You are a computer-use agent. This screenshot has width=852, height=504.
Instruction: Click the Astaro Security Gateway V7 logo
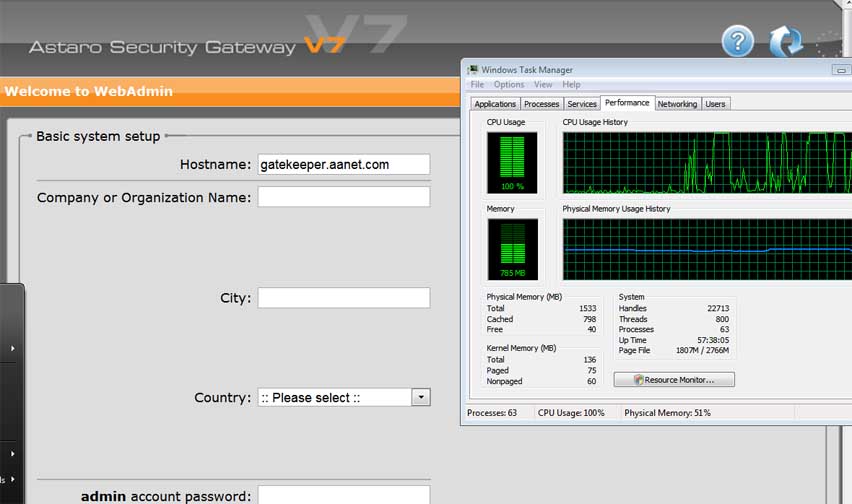click(187, 46)
